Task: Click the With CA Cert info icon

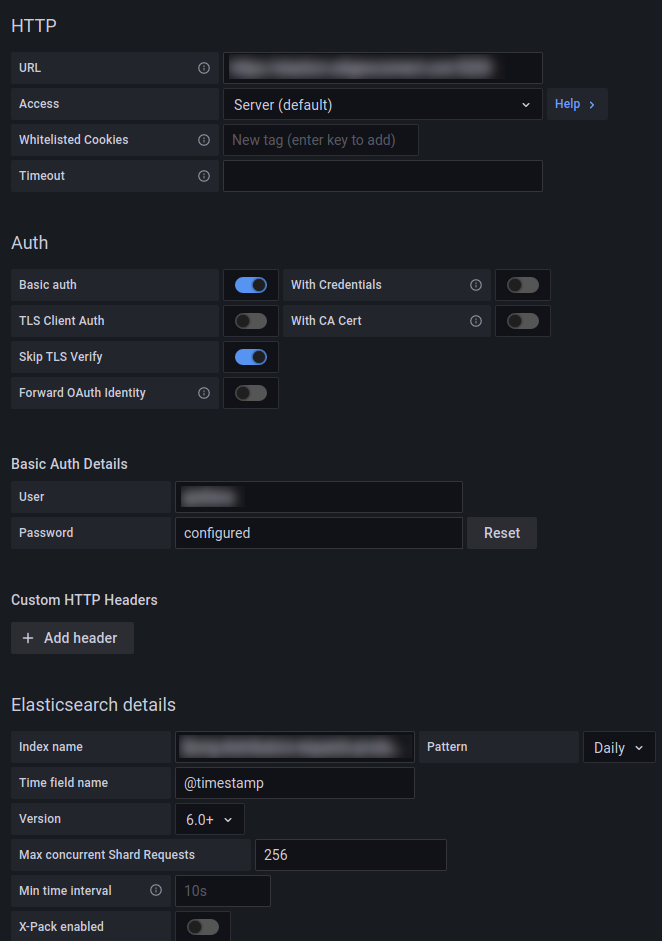Action: 475,321
